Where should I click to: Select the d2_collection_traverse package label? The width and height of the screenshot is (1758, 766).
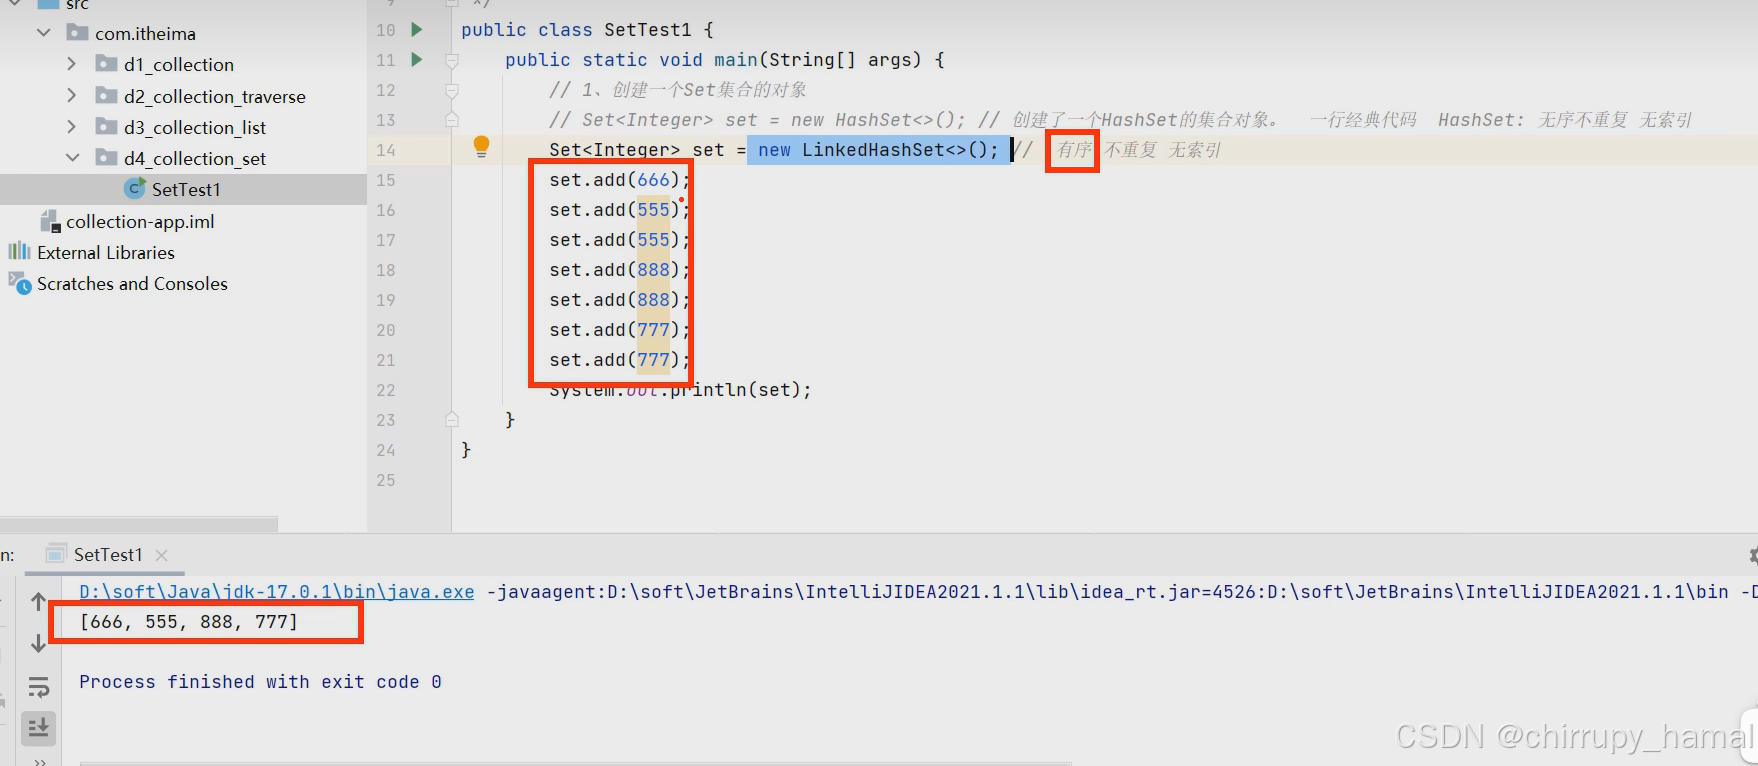[x=215, y=97]
